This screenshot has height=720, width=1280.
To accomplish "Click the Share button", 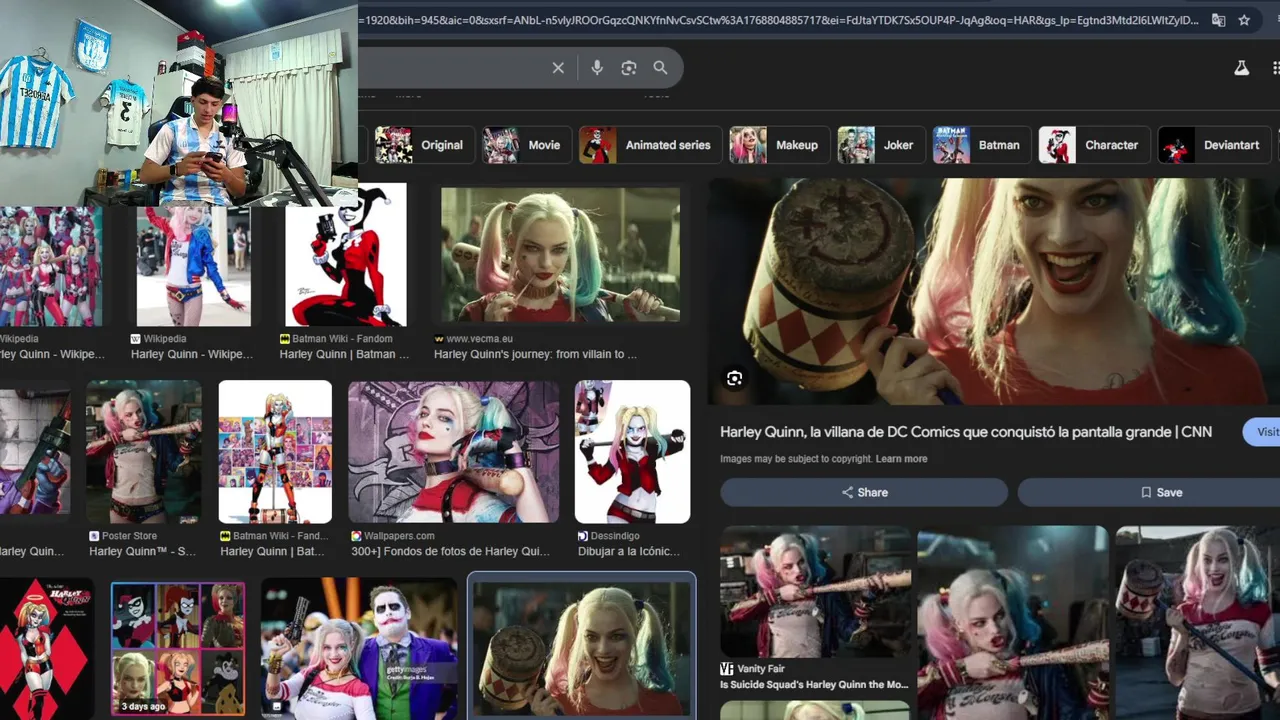I will (864, 492).
